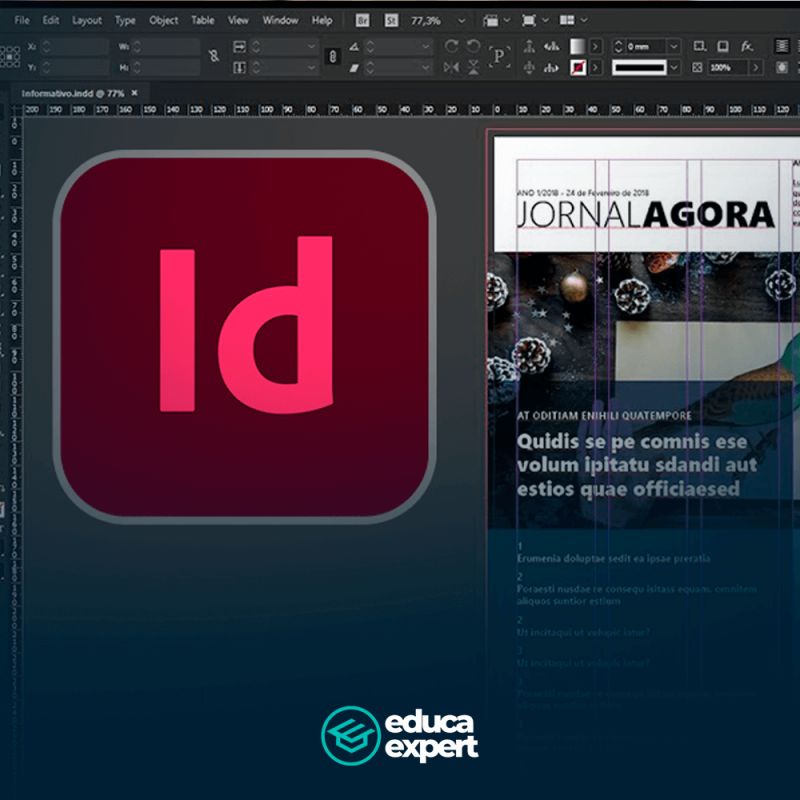The height and width of the screenshot is (800, 800).
Task: Open the Layout menu
Action: pyautogui.click(x=87, y=20)
